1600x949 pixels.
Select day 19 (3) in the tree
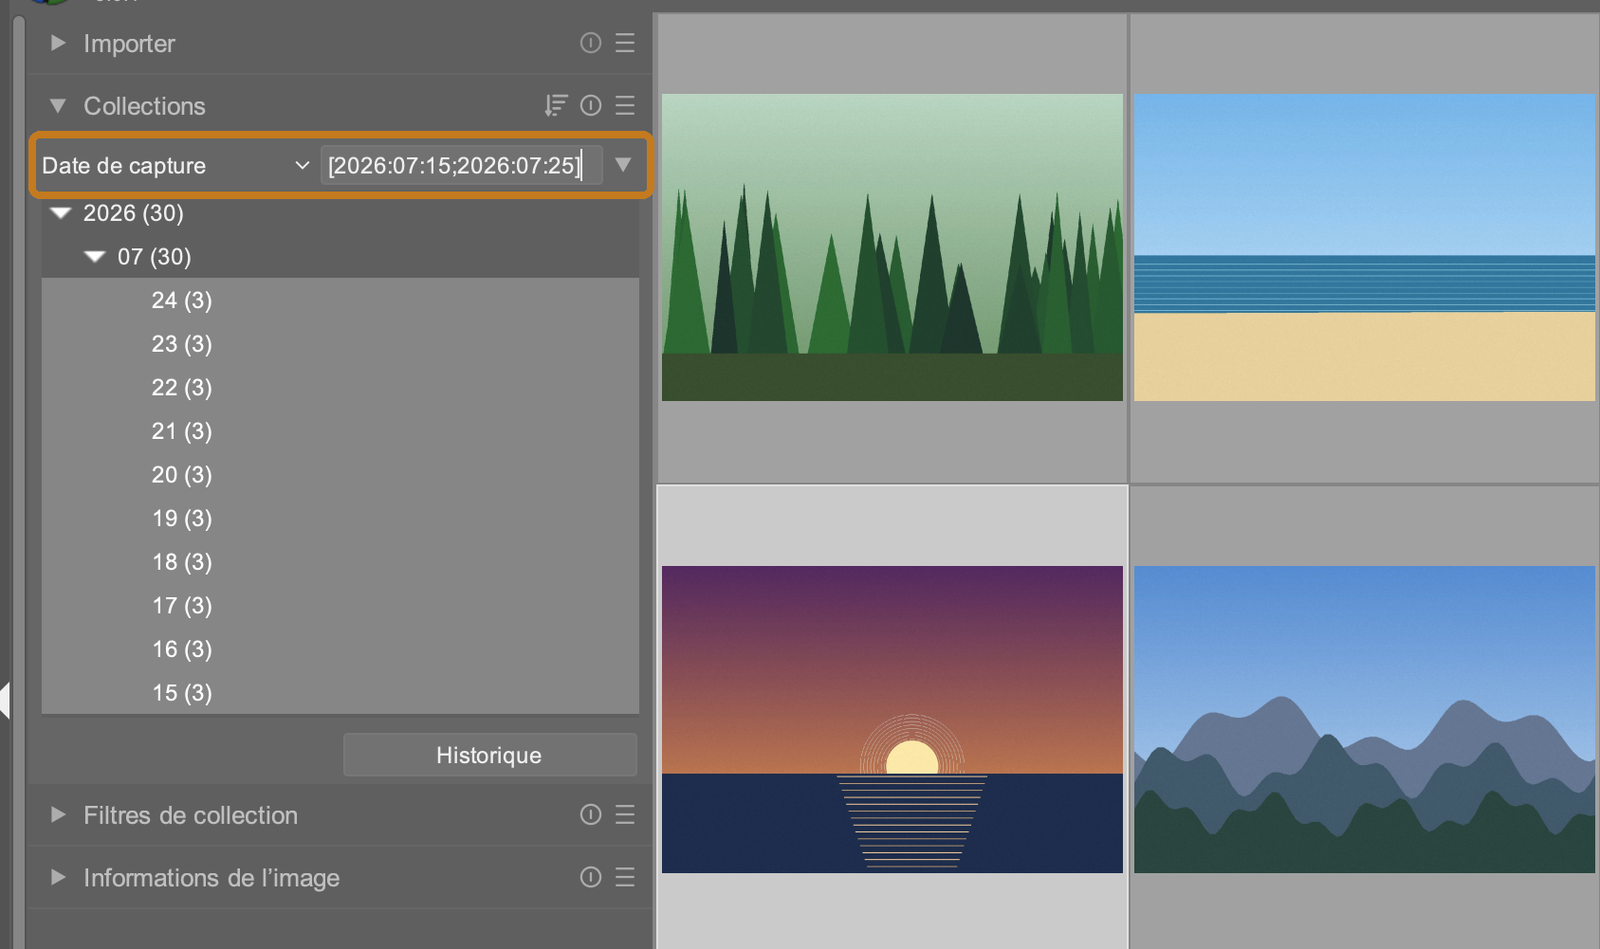pos(340,518)
